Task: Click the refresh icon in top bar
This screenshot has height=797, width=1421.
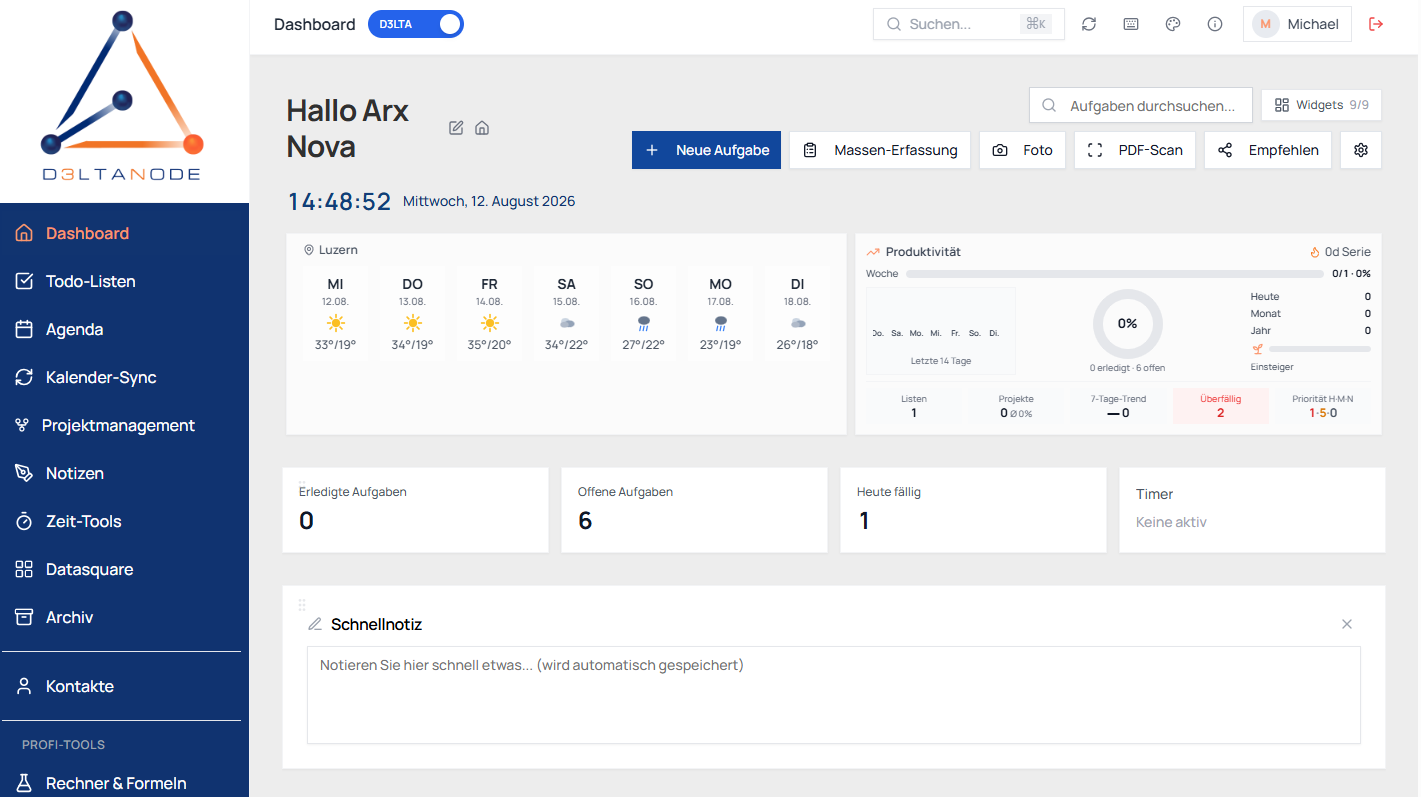Action: tap(1089, 24)
